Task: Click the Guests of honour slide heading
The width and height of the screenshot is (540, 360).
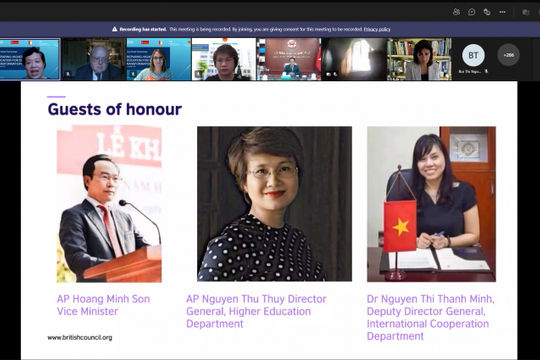Action: (x=115, y=109)
